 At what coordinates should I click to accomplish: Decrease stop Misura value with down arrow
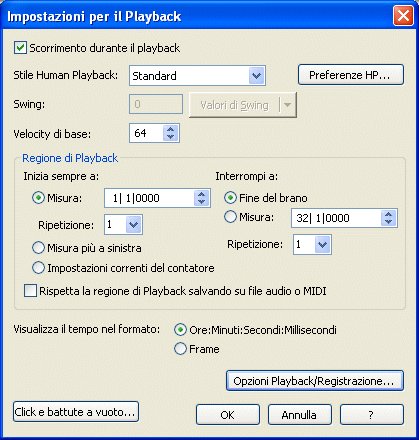coord(388,222)
